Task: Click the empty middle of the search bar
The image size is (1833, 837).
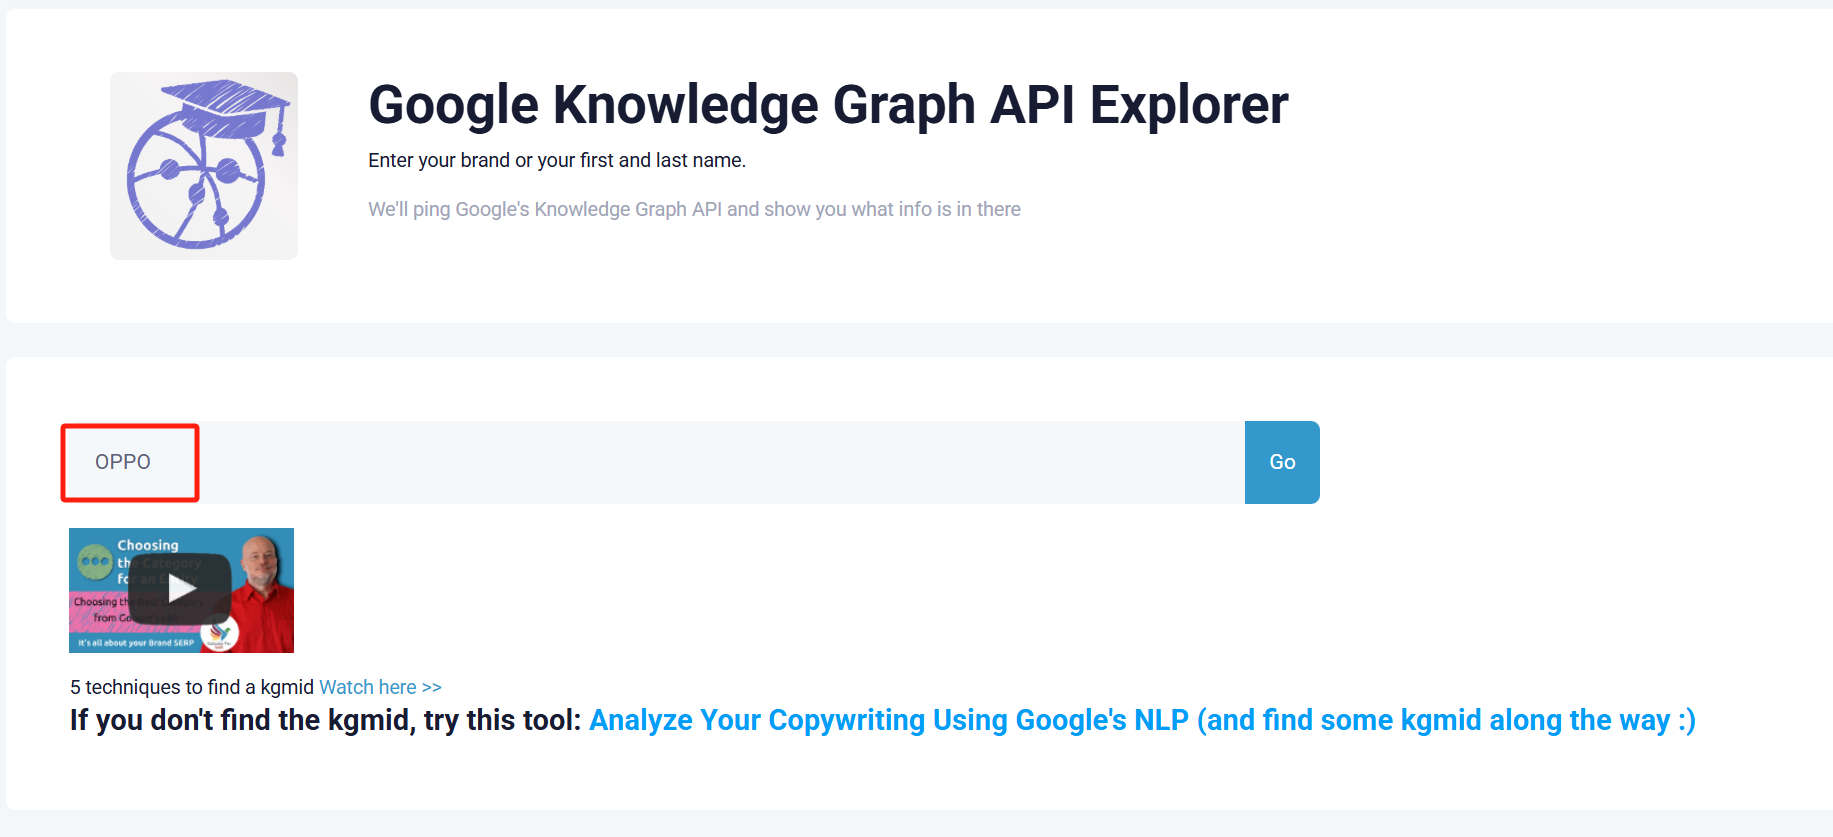Action: tap(720, 462)
